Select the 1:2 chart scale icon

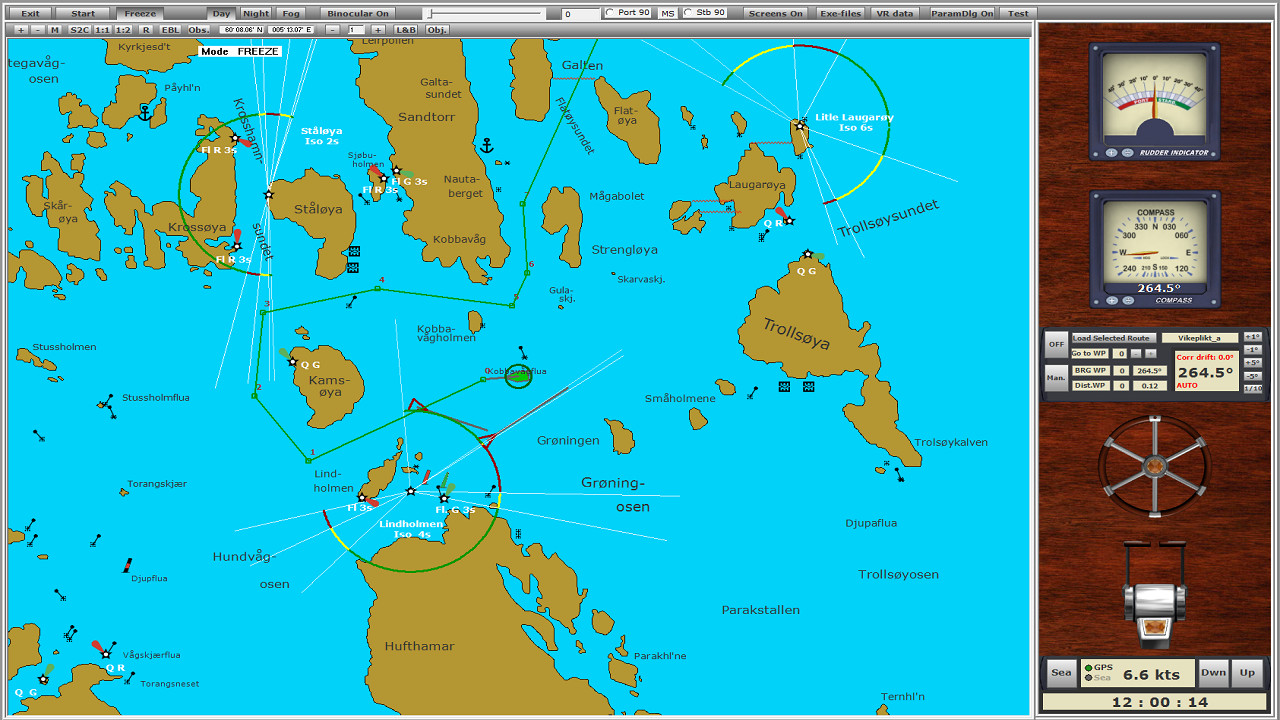[122, 29]
